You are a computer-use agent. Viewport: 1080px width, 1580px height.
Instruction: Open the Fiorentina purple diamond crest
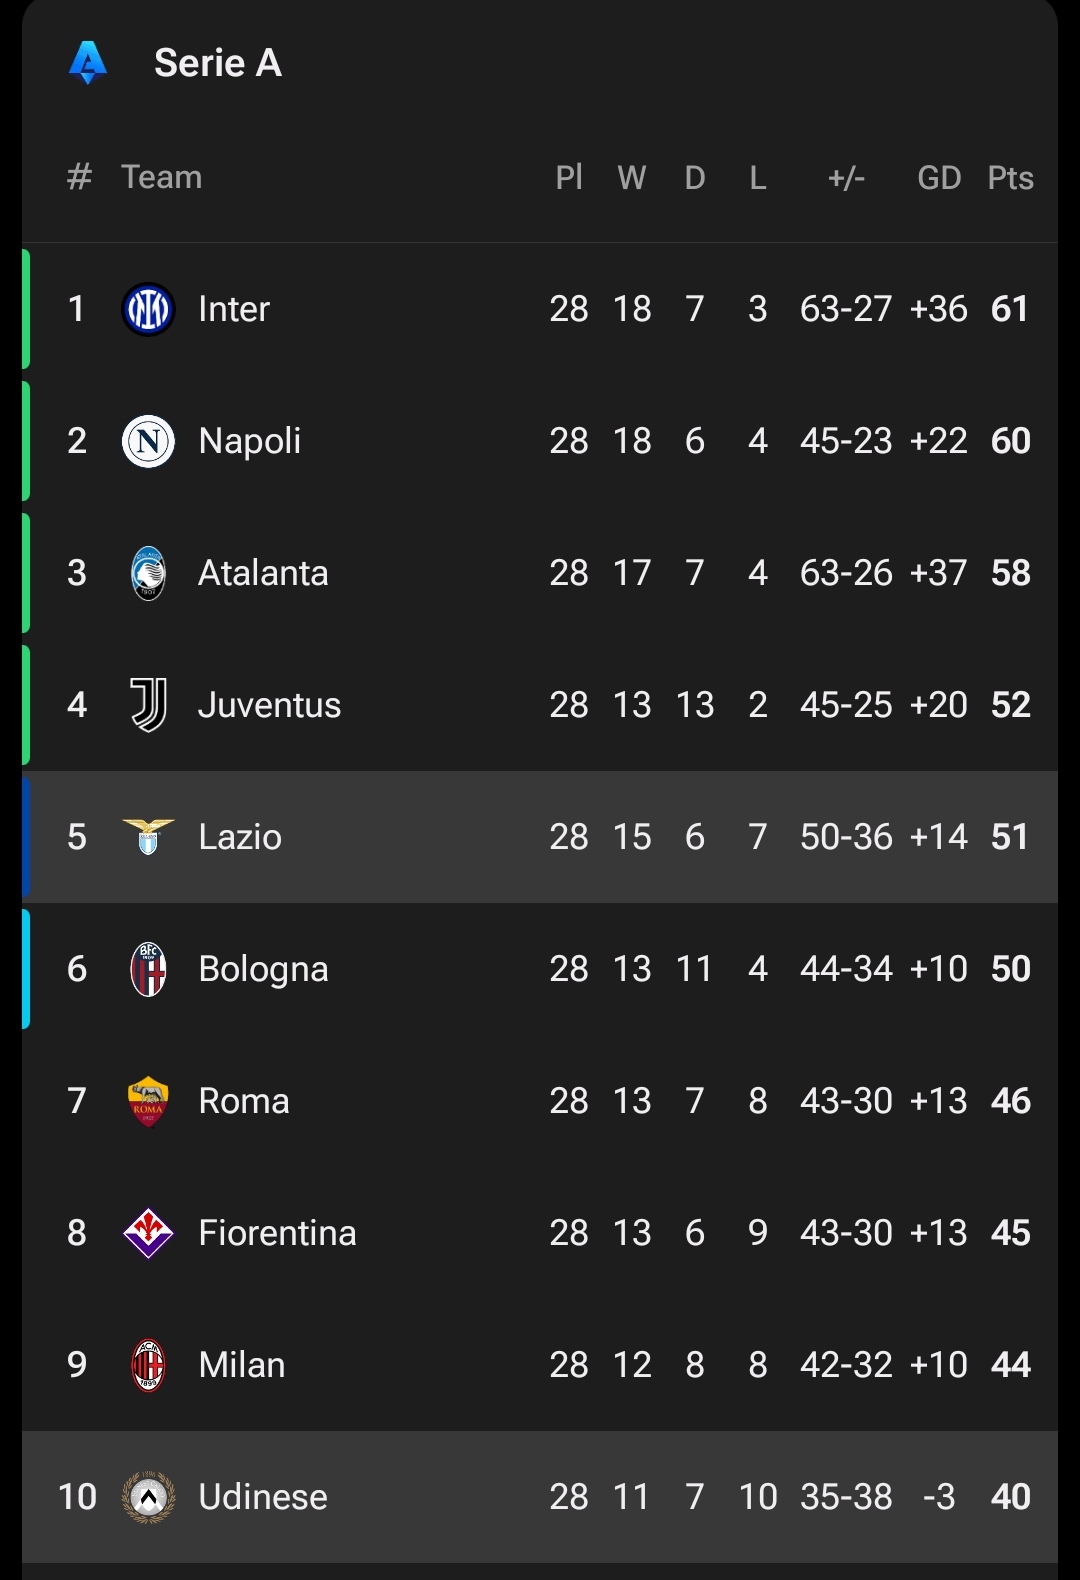click(x=148, y=1233)
